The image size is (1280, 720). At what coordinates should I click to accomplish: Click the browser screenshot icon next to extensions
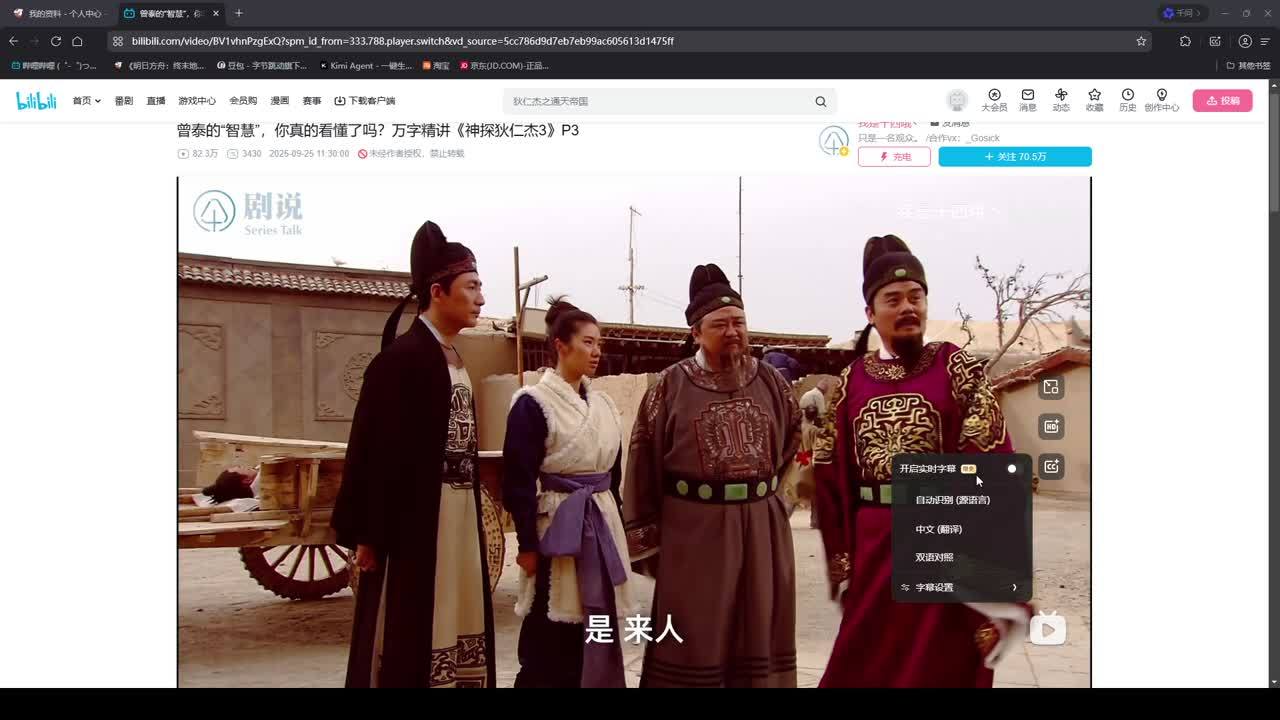[x=1215, y=41]
